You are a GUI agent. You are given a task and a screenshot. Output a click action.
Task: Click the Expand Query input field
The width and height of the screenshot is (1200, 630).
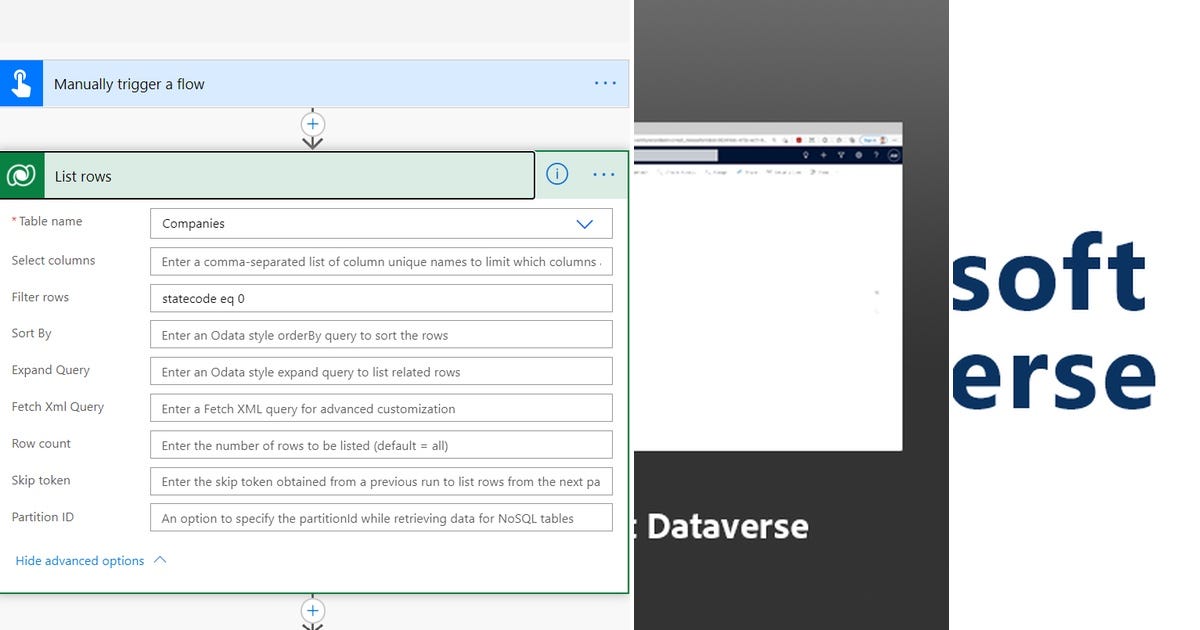coord(380,370)
